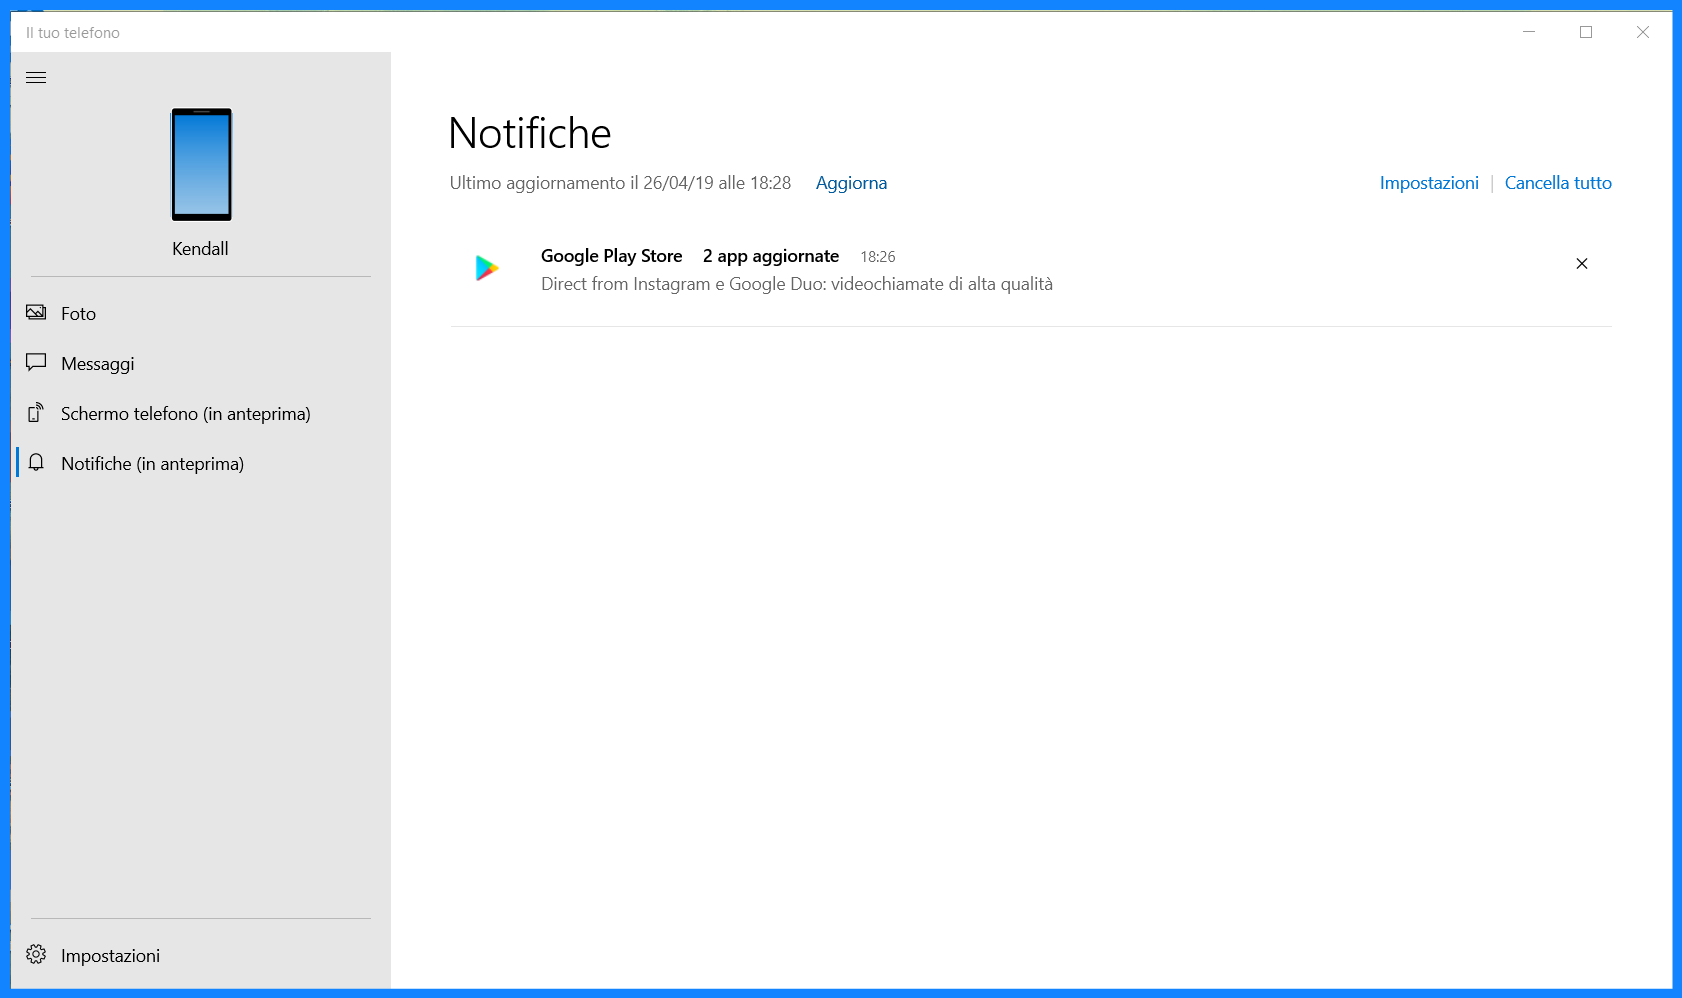This screenshot has width=1682, height=998.
Task: Open the Foto section
Action: 200,313
